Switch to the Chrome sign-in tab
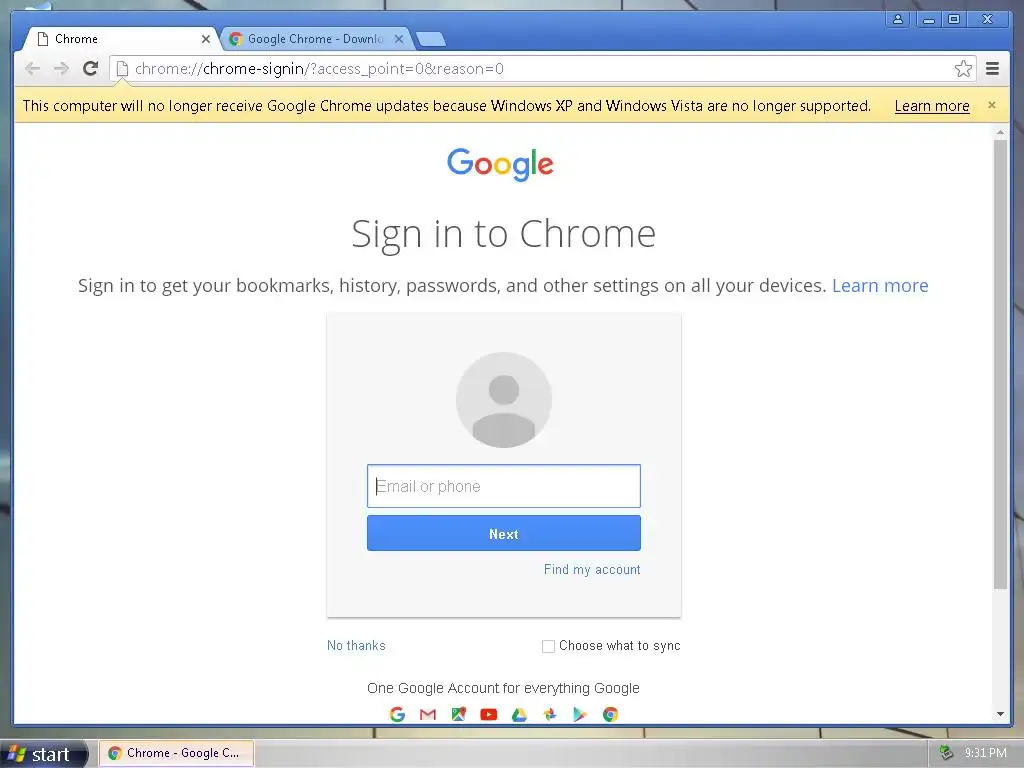 (121, 39)
